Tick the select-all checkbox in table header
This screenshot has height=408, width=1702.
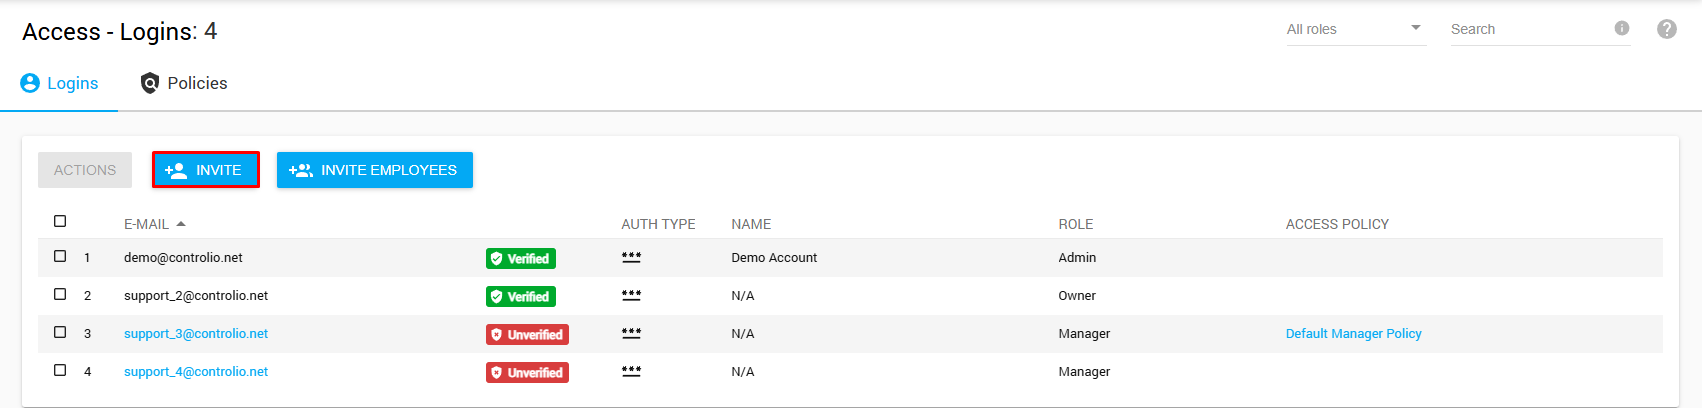click(x=60, y=221)
